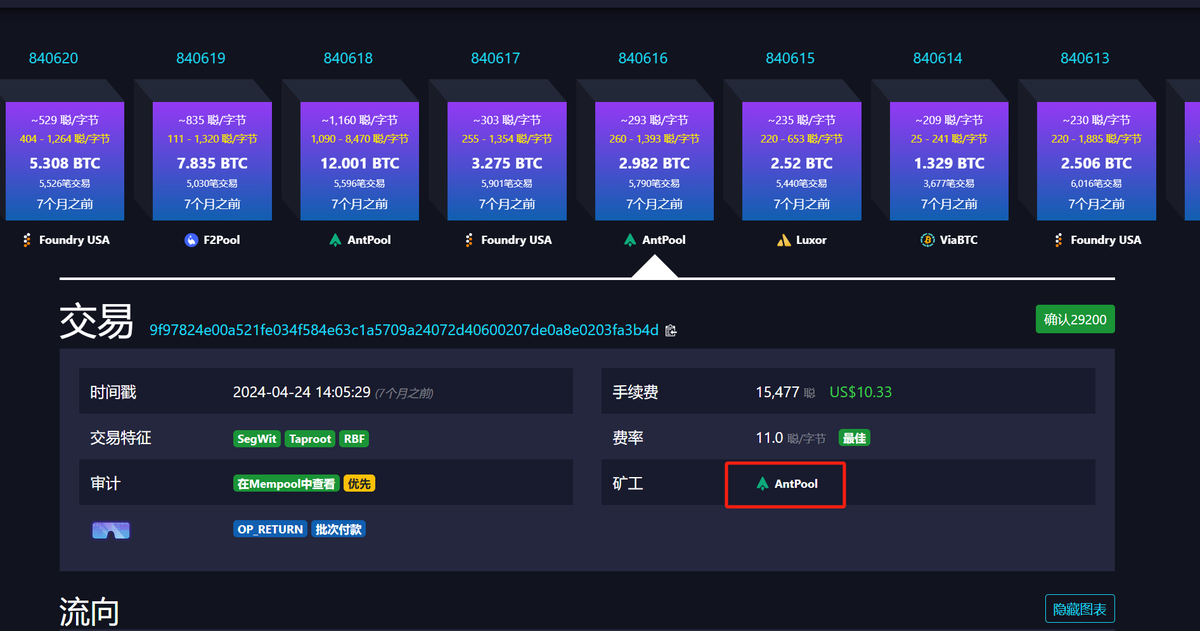The width and height of the screenshot is (1200, 631).
Task: Click the fee amount 15,477 聪
Action: pos(786,392)
